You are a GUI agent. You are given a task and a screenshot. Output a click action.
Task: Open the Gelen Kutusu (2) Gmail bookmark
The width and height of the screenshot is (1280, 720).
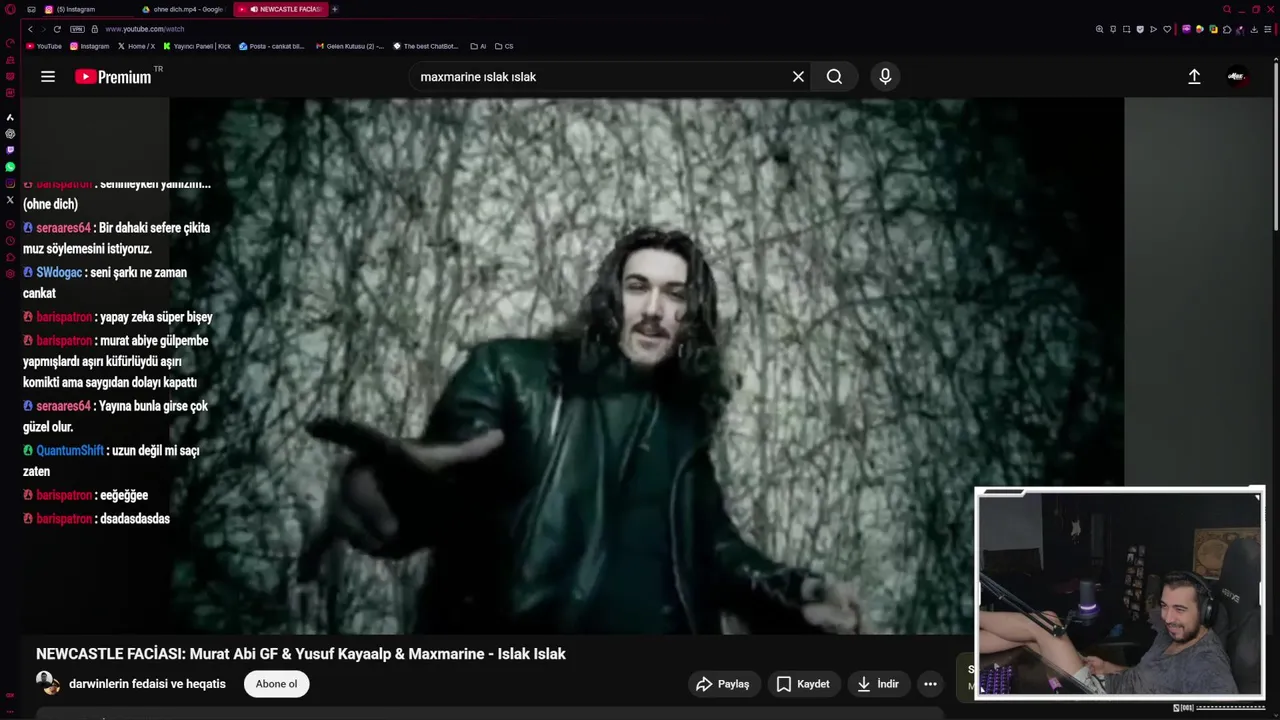(x=350, y=46)
